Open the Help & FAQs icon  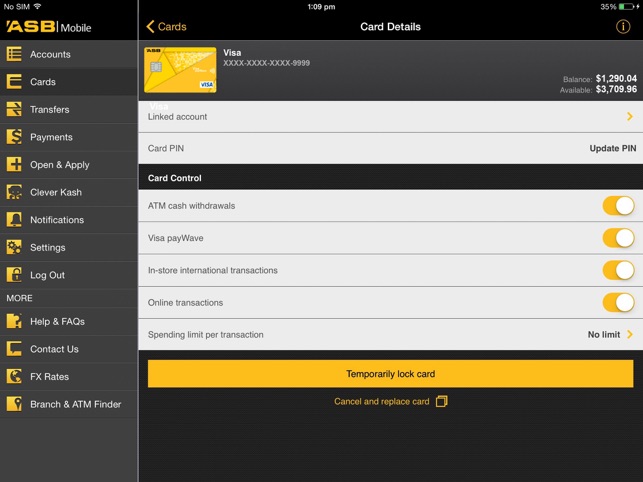tap(14, 321)
